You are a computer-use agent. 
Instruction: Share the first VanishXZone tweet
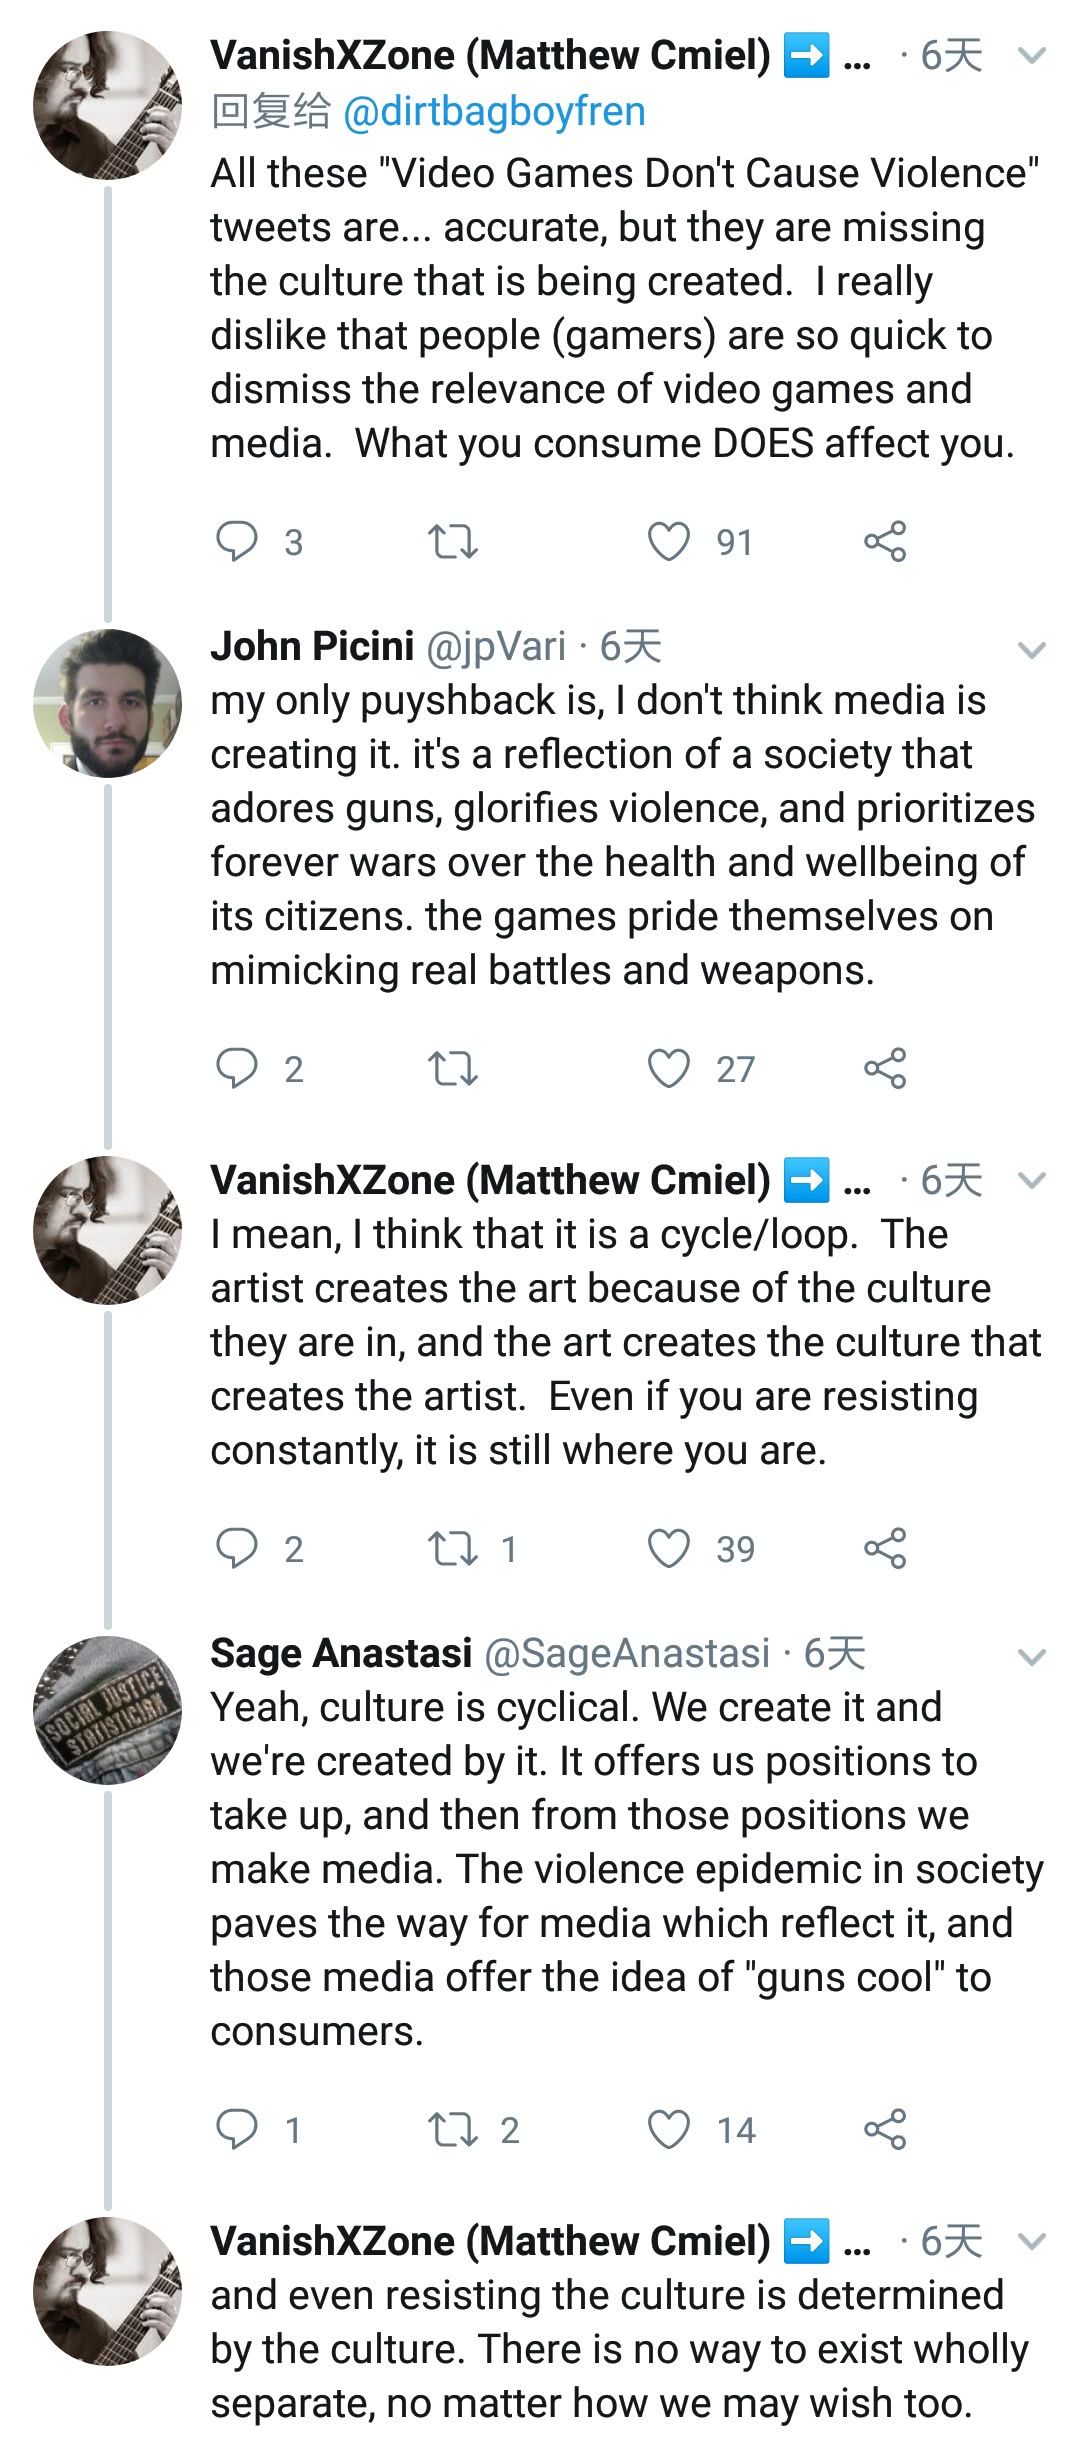[885, 542]
